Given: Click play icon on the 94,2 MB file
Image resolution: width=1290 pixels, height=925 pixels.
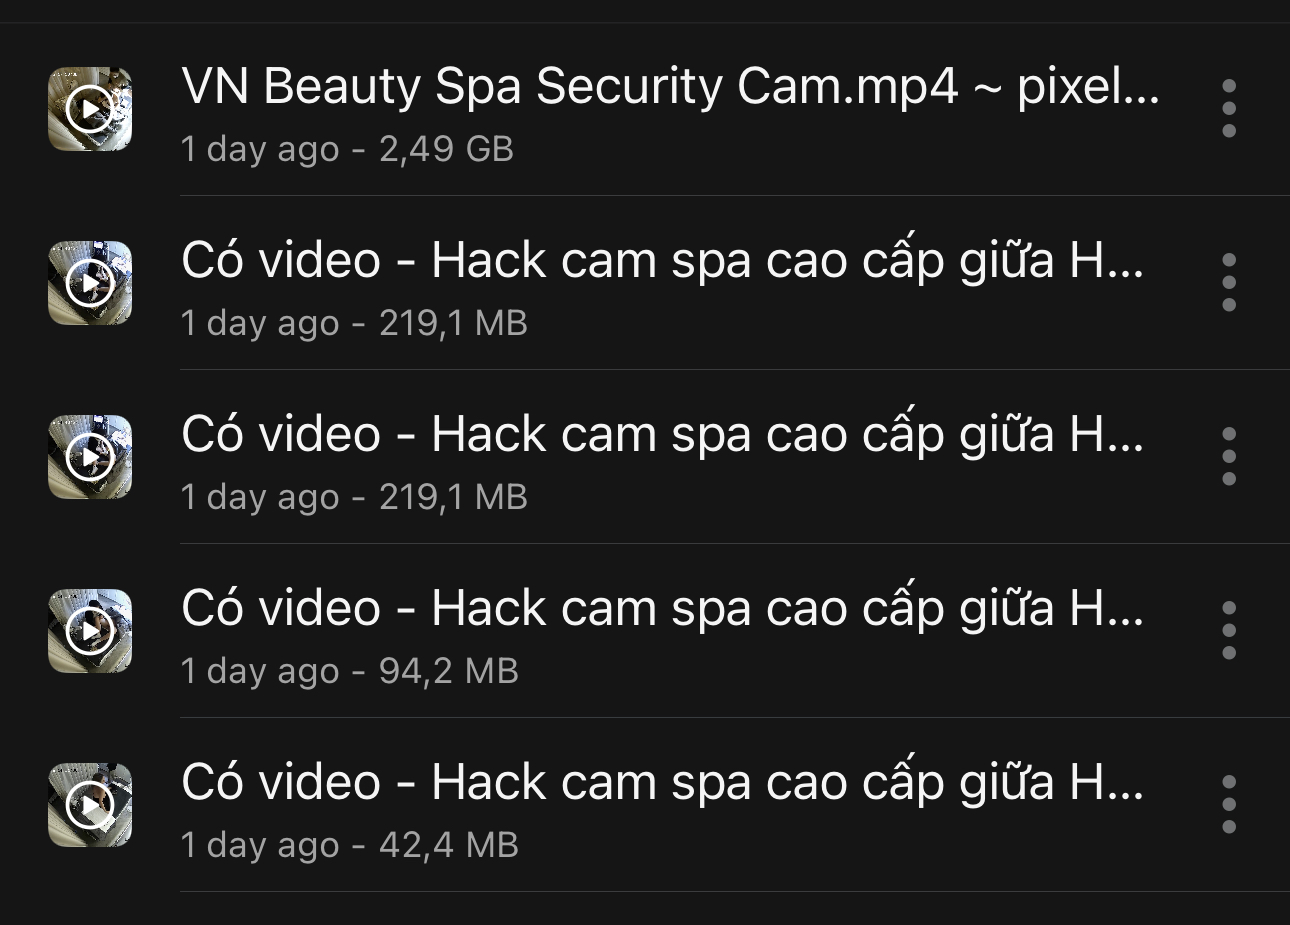Looking at the screenshot, I should (x=90, y=631).
